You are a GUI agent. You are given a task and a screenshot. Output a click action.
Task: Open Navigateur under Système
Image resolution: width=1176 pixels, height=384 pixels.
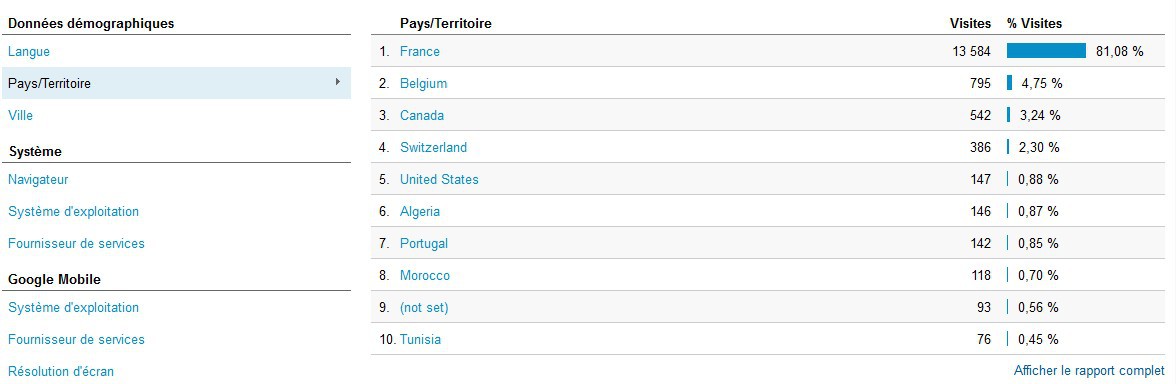[38, 179]
